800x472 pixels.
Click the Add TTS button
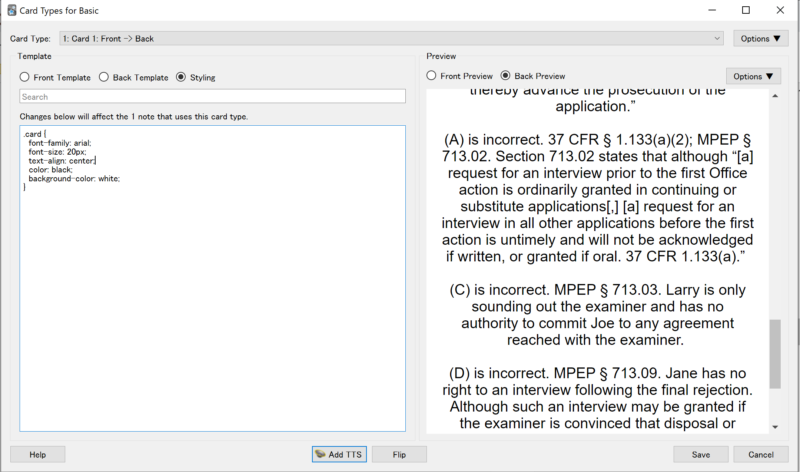[339, 454]
